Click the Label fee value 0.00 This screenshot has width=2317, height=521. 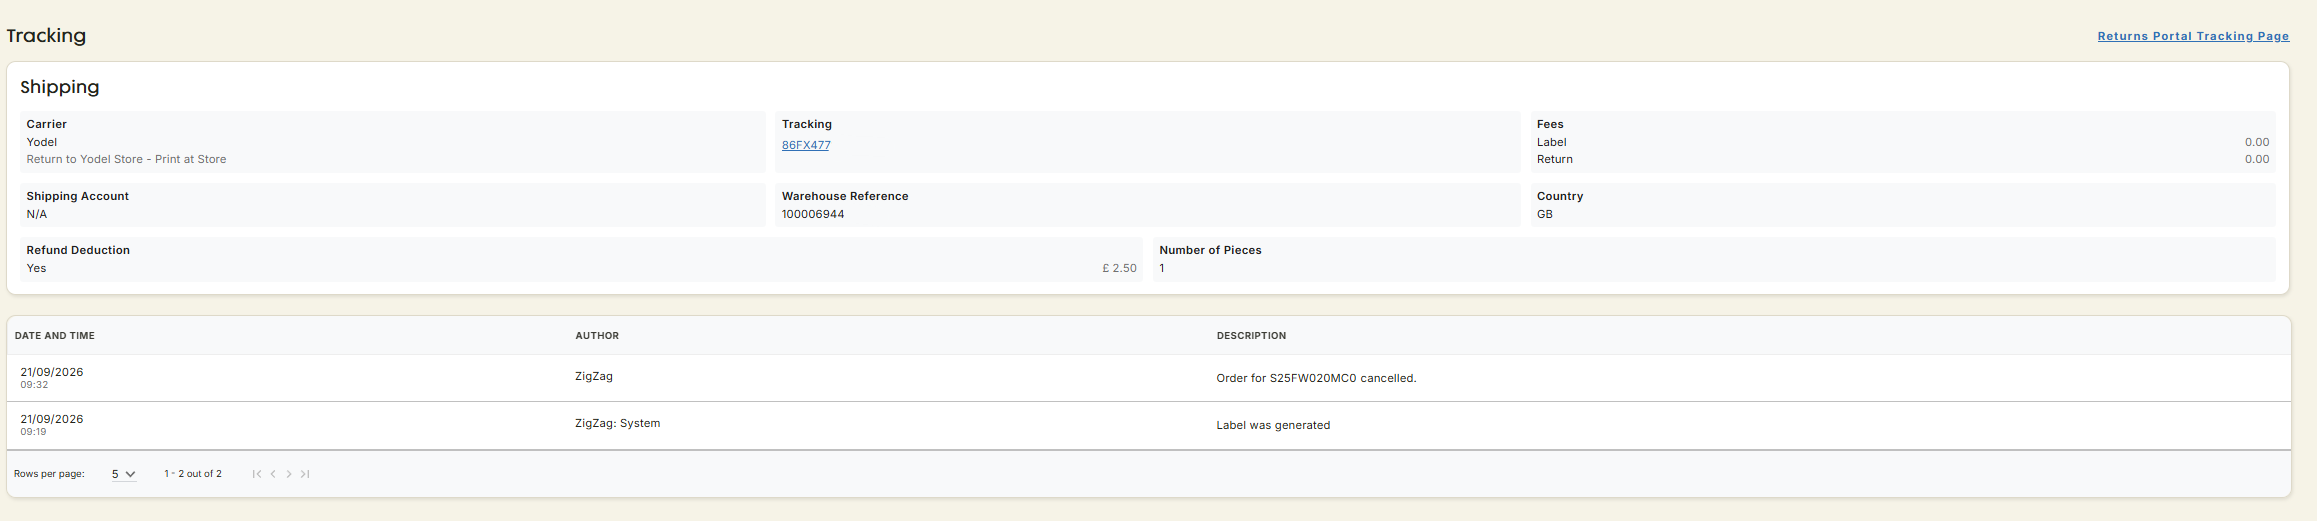pos(2257,142)
